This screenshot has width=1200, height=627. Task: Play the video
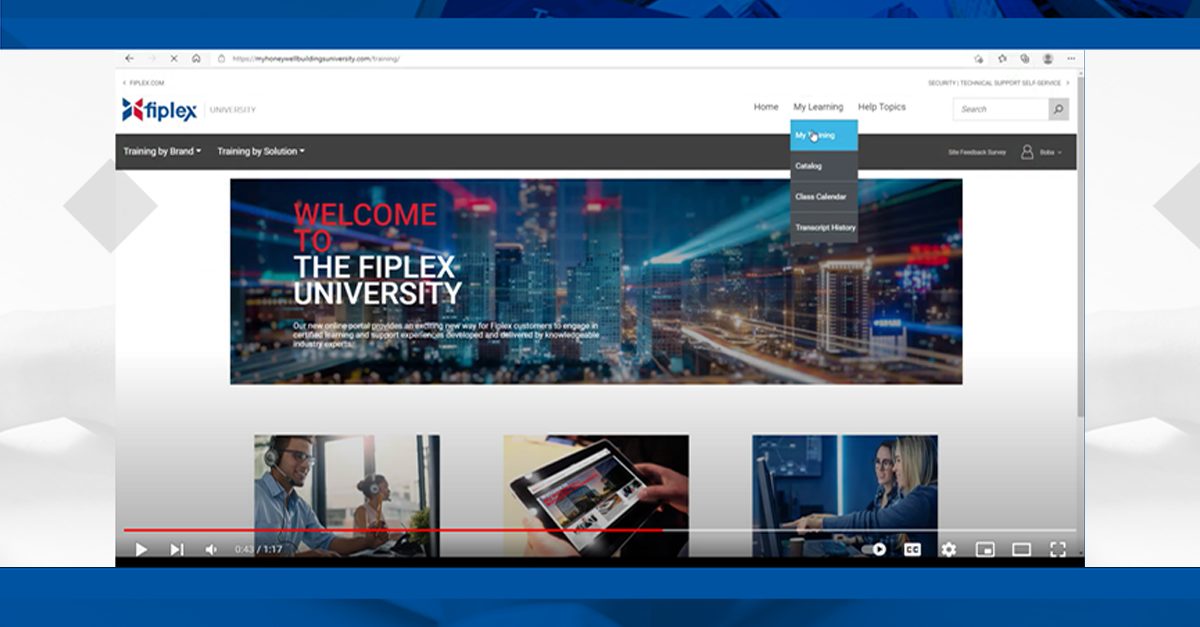click(141, 549)
